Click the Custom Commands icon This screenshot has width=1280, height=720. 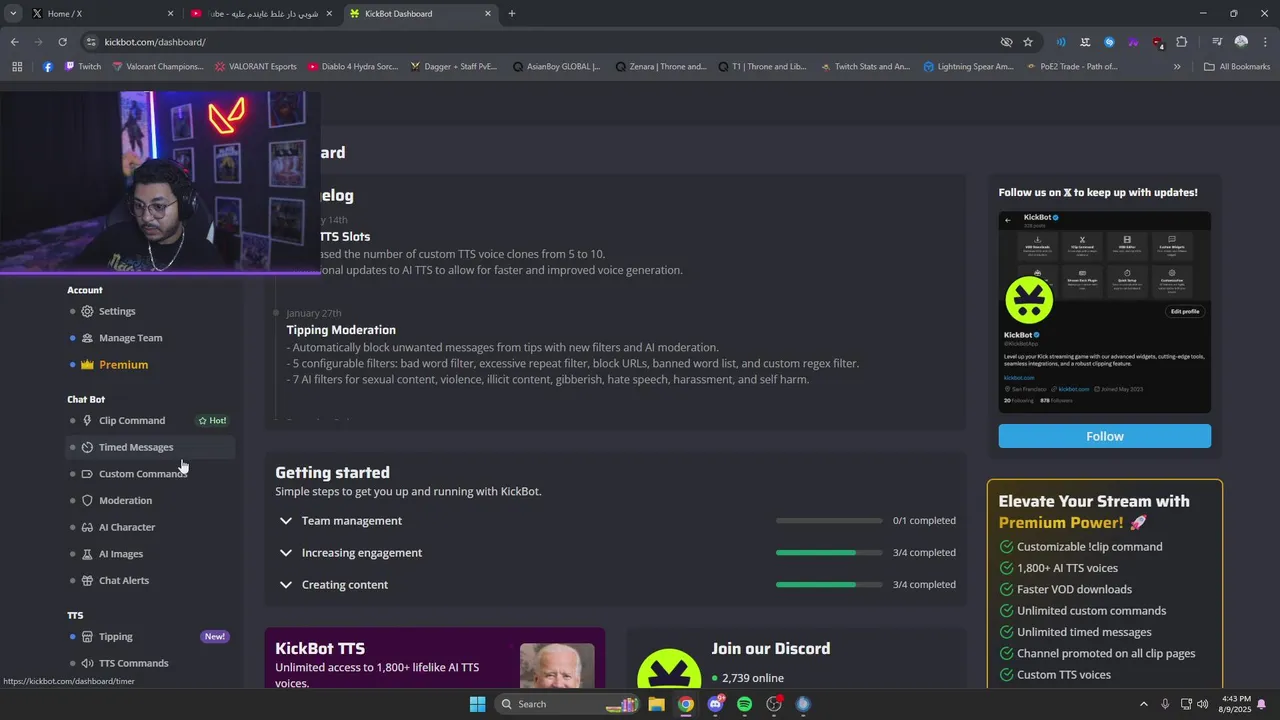coord(87,474)
